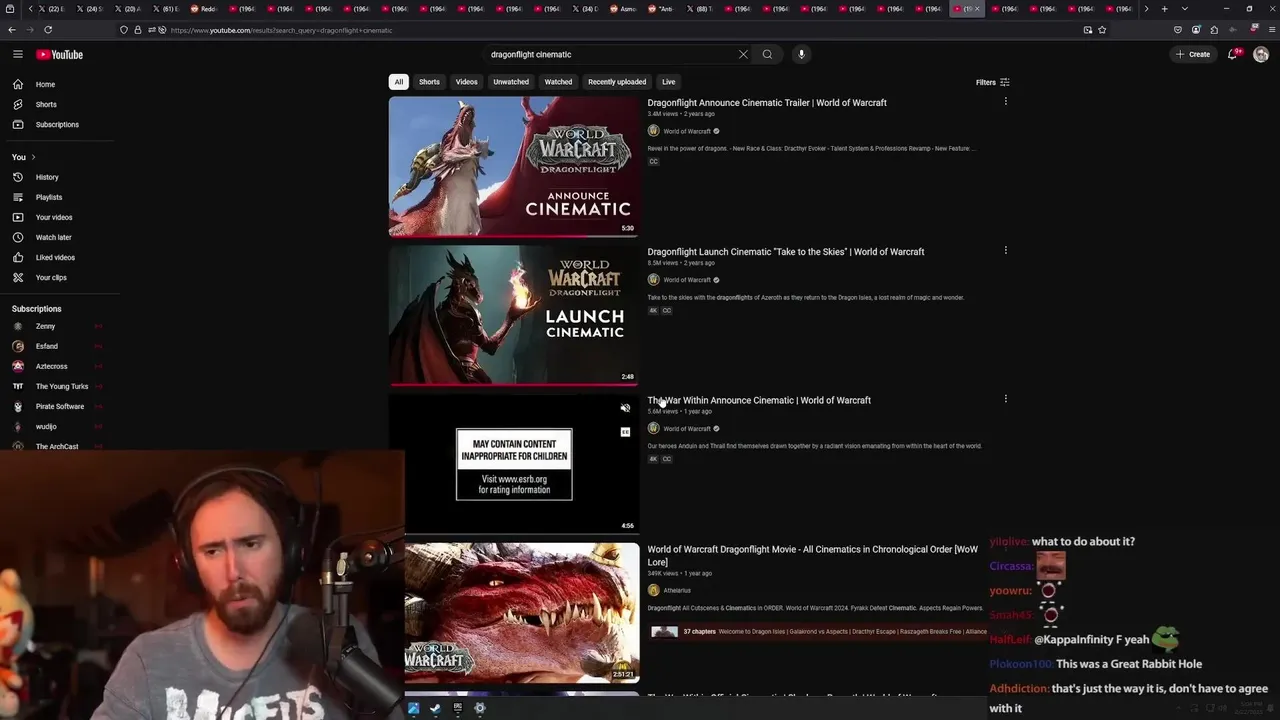Image resolution: width=1280 pixels, height=720 pixels.
Task: Select the All filter chip
Action: 398,82
